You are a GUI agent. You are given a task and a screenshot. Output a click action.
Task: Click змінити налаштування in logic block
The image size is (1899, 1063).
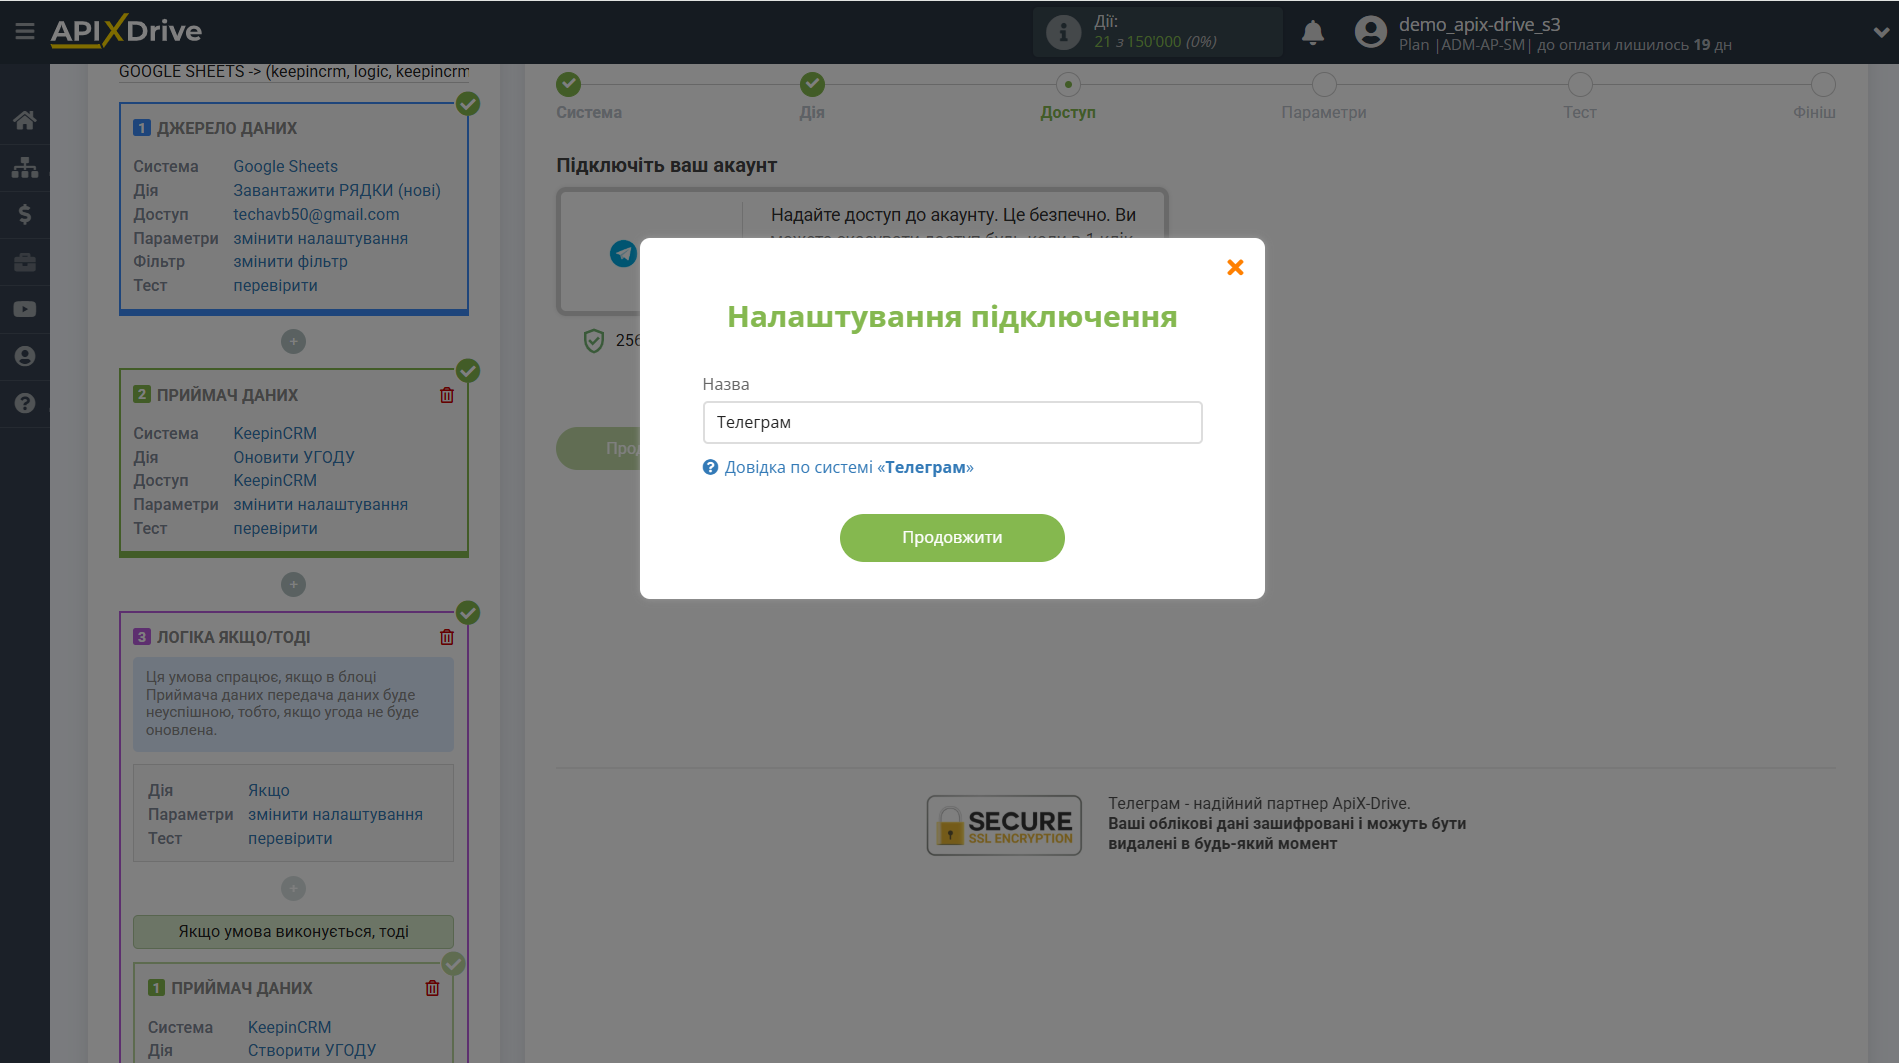[335, 814]
